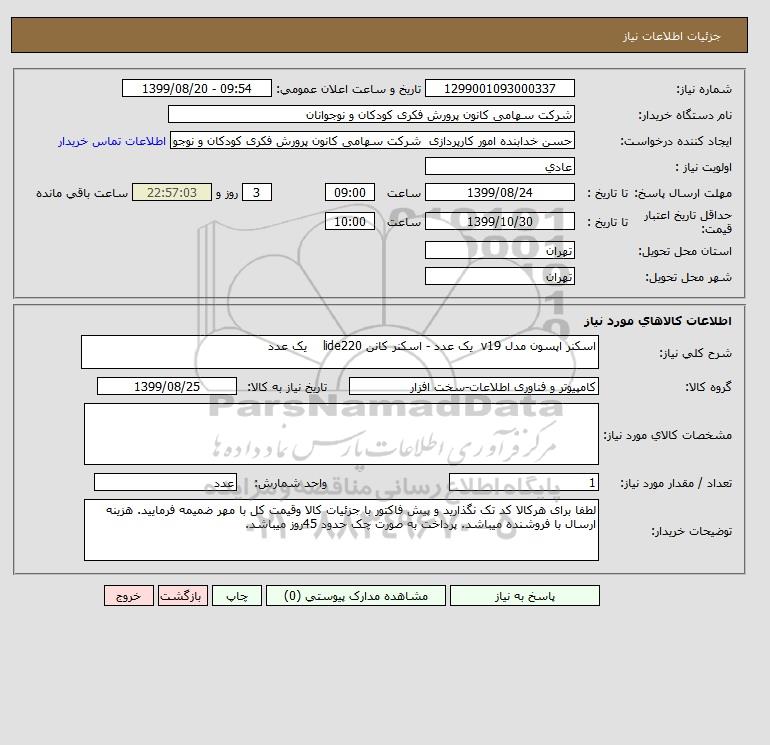Click the نام دستگاه خریدار field

(371, 114)
